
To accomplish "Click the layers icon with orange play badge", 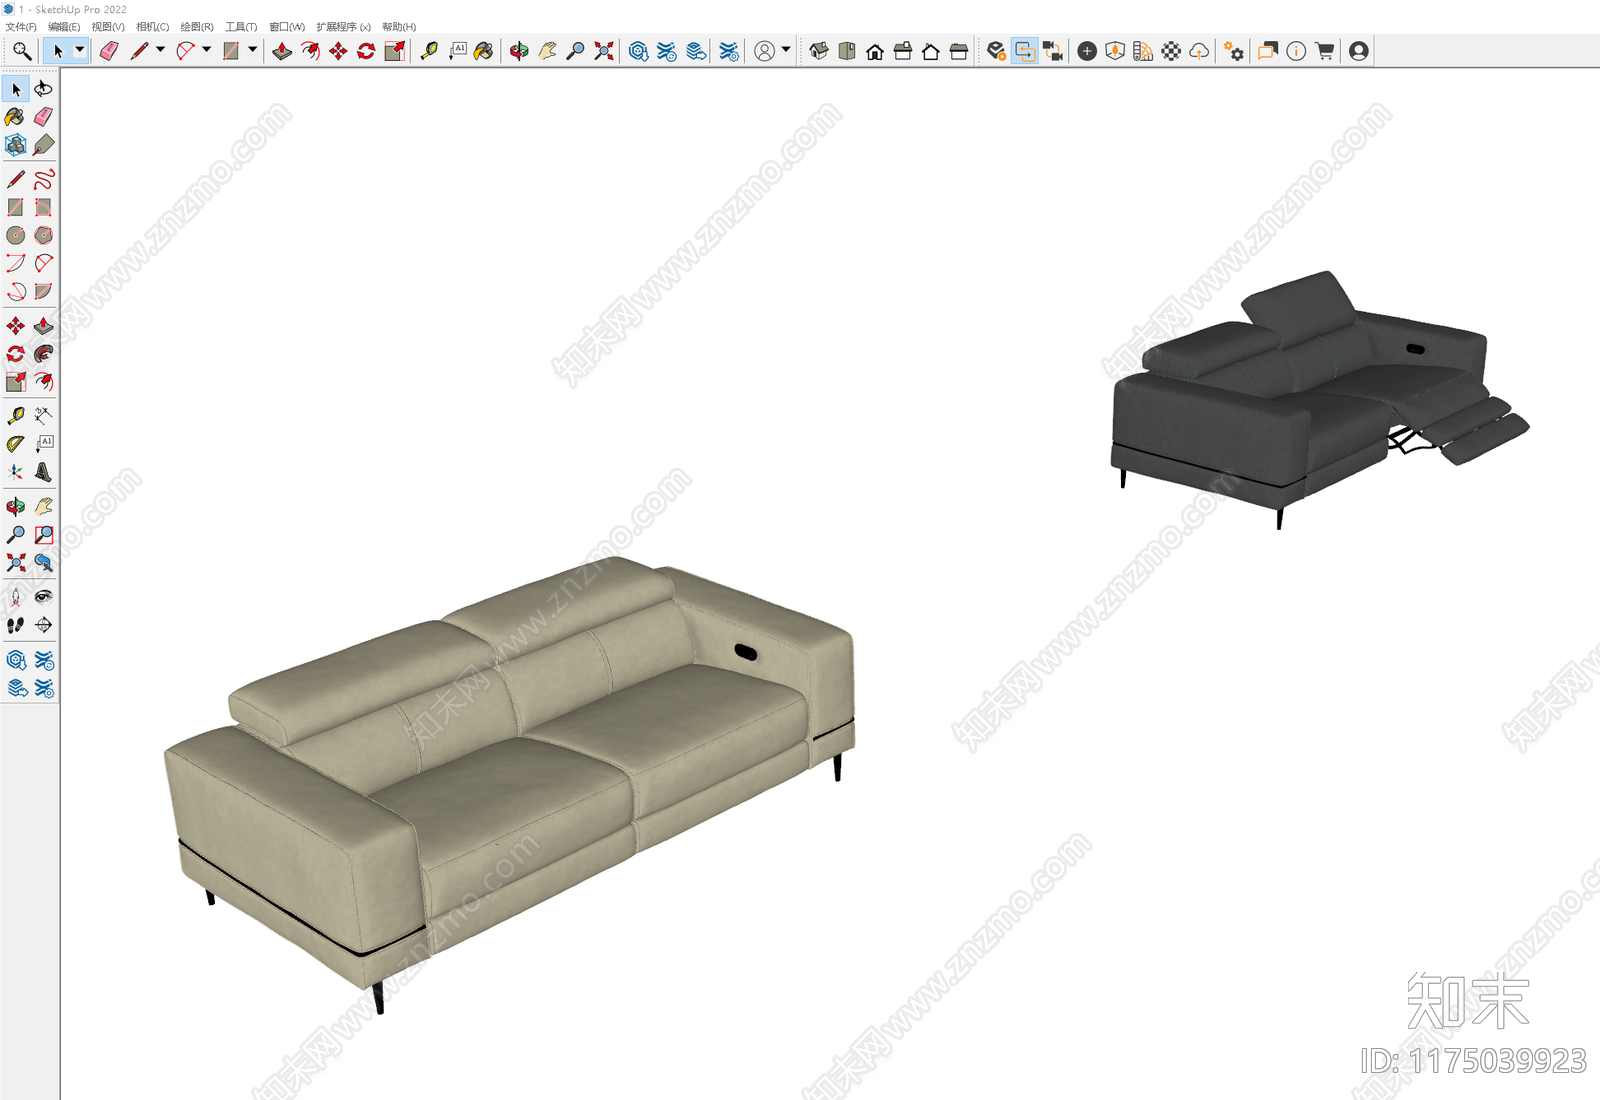I will (x=996, y=51).
